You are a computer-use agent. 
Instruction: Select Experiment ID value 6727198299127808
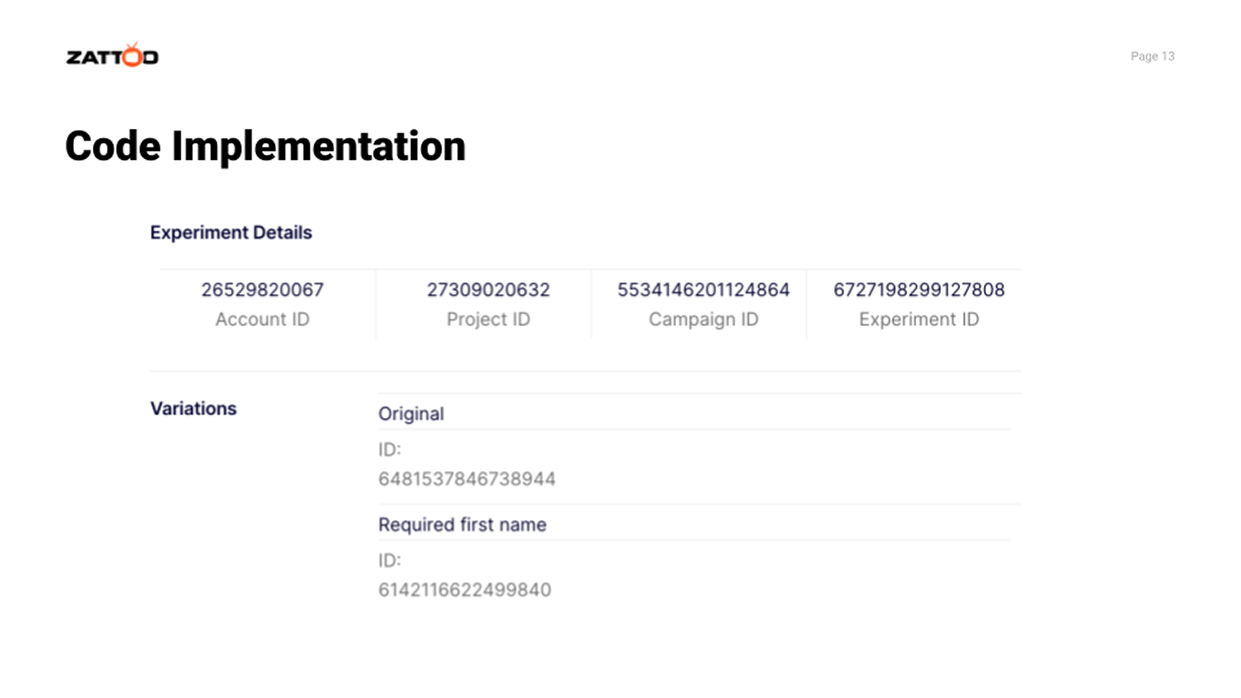[x=919, y=290]
